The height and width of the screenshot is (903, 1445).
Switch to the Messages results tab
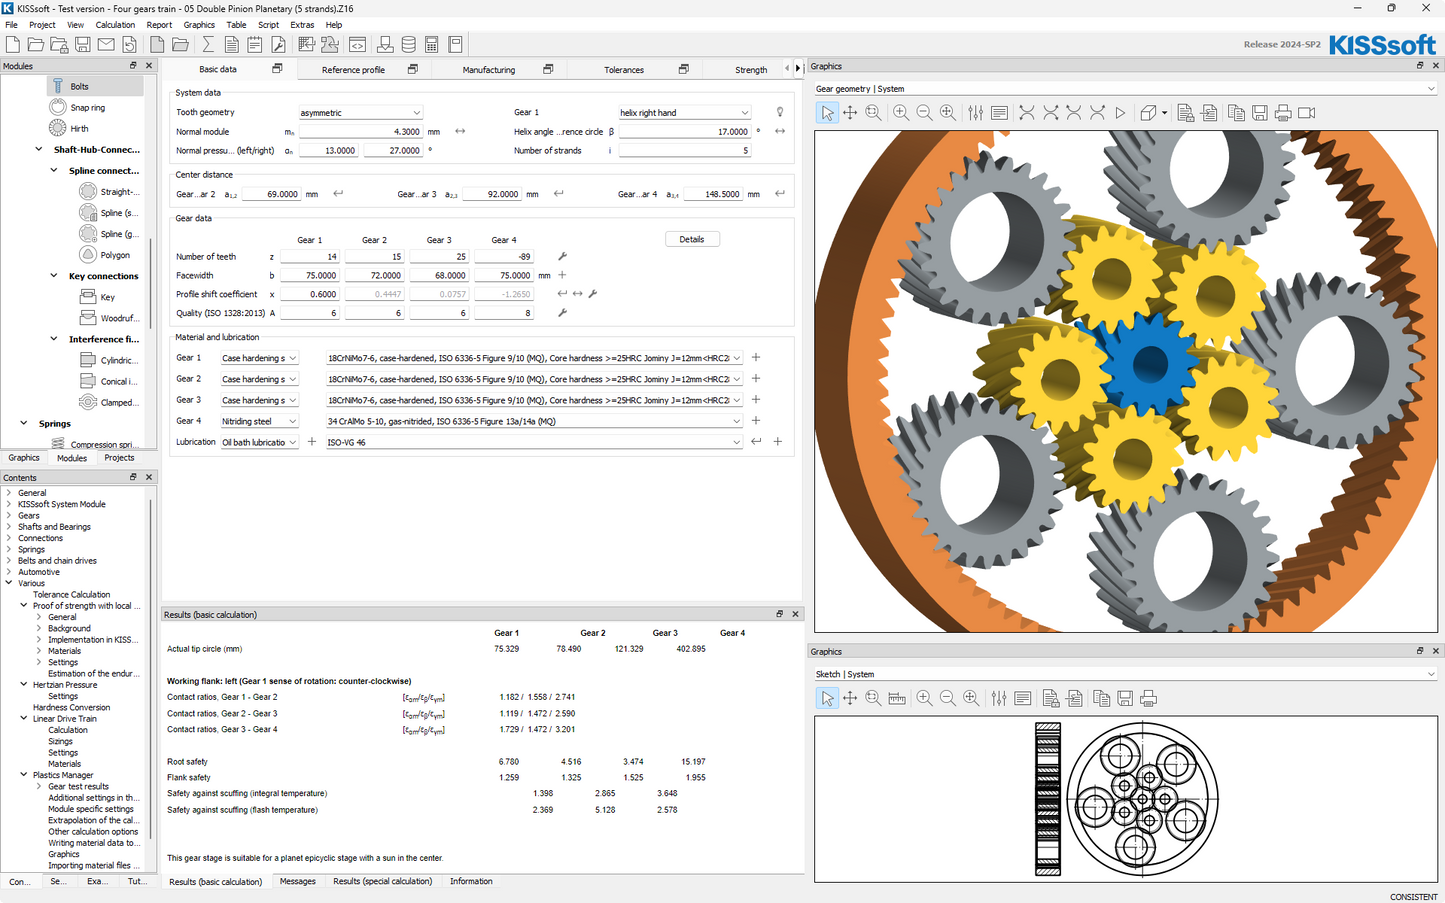[x=297, y=881]
